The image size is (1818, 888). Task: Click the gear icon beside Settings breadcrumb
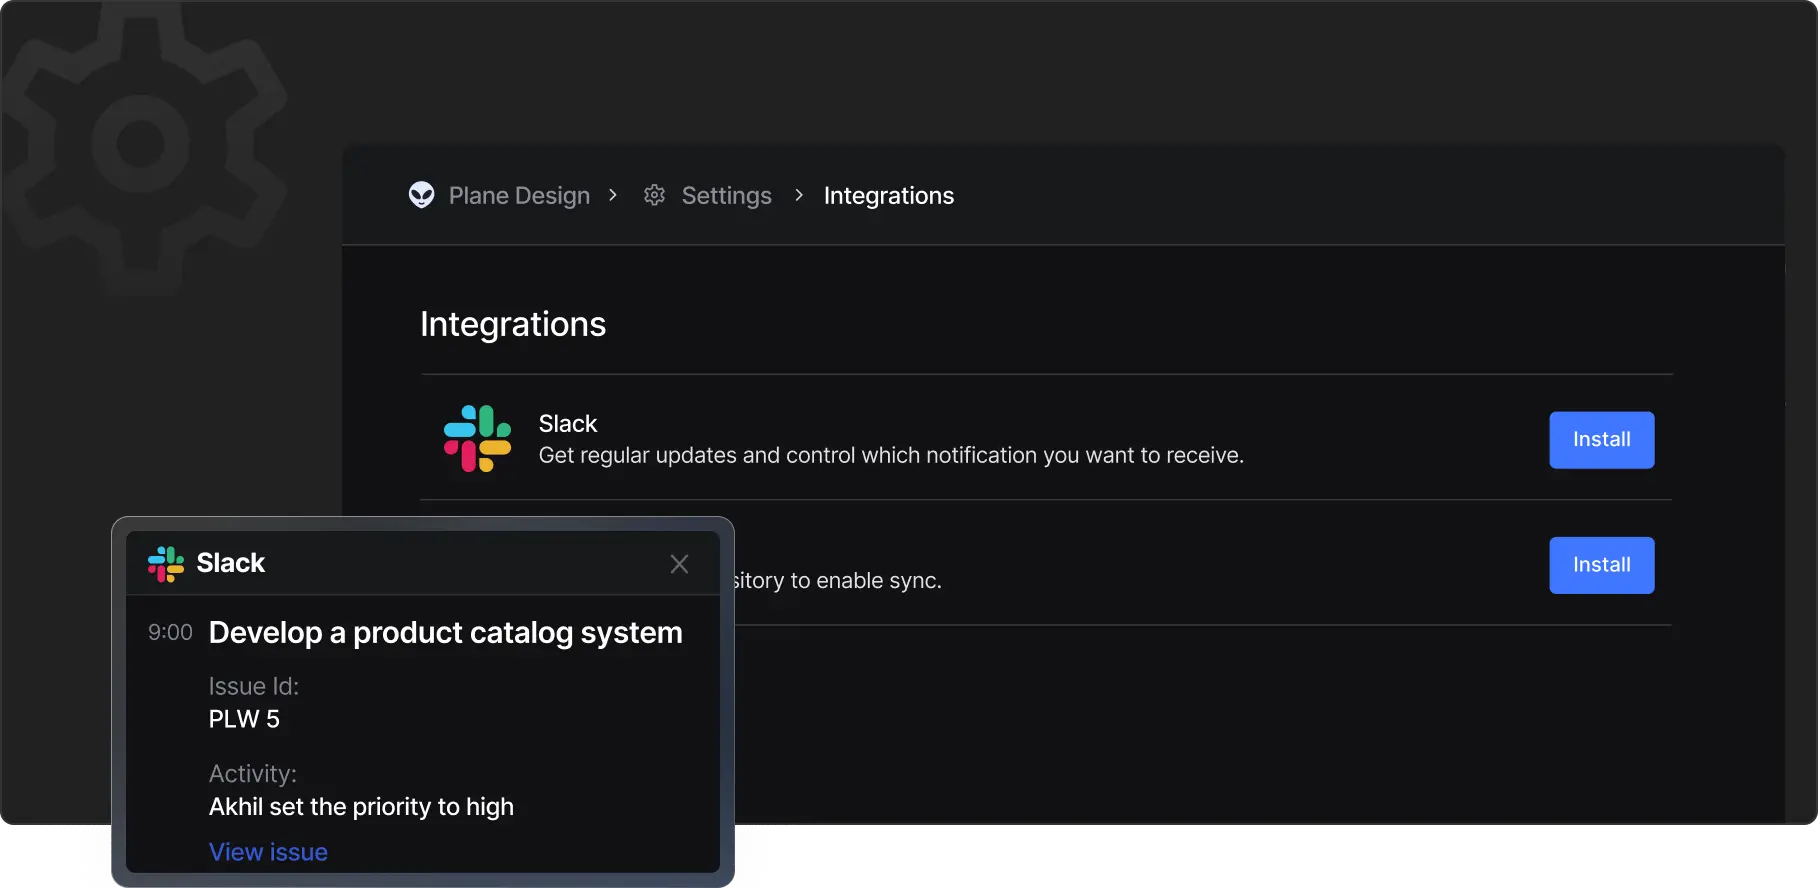tap(654, 195)
